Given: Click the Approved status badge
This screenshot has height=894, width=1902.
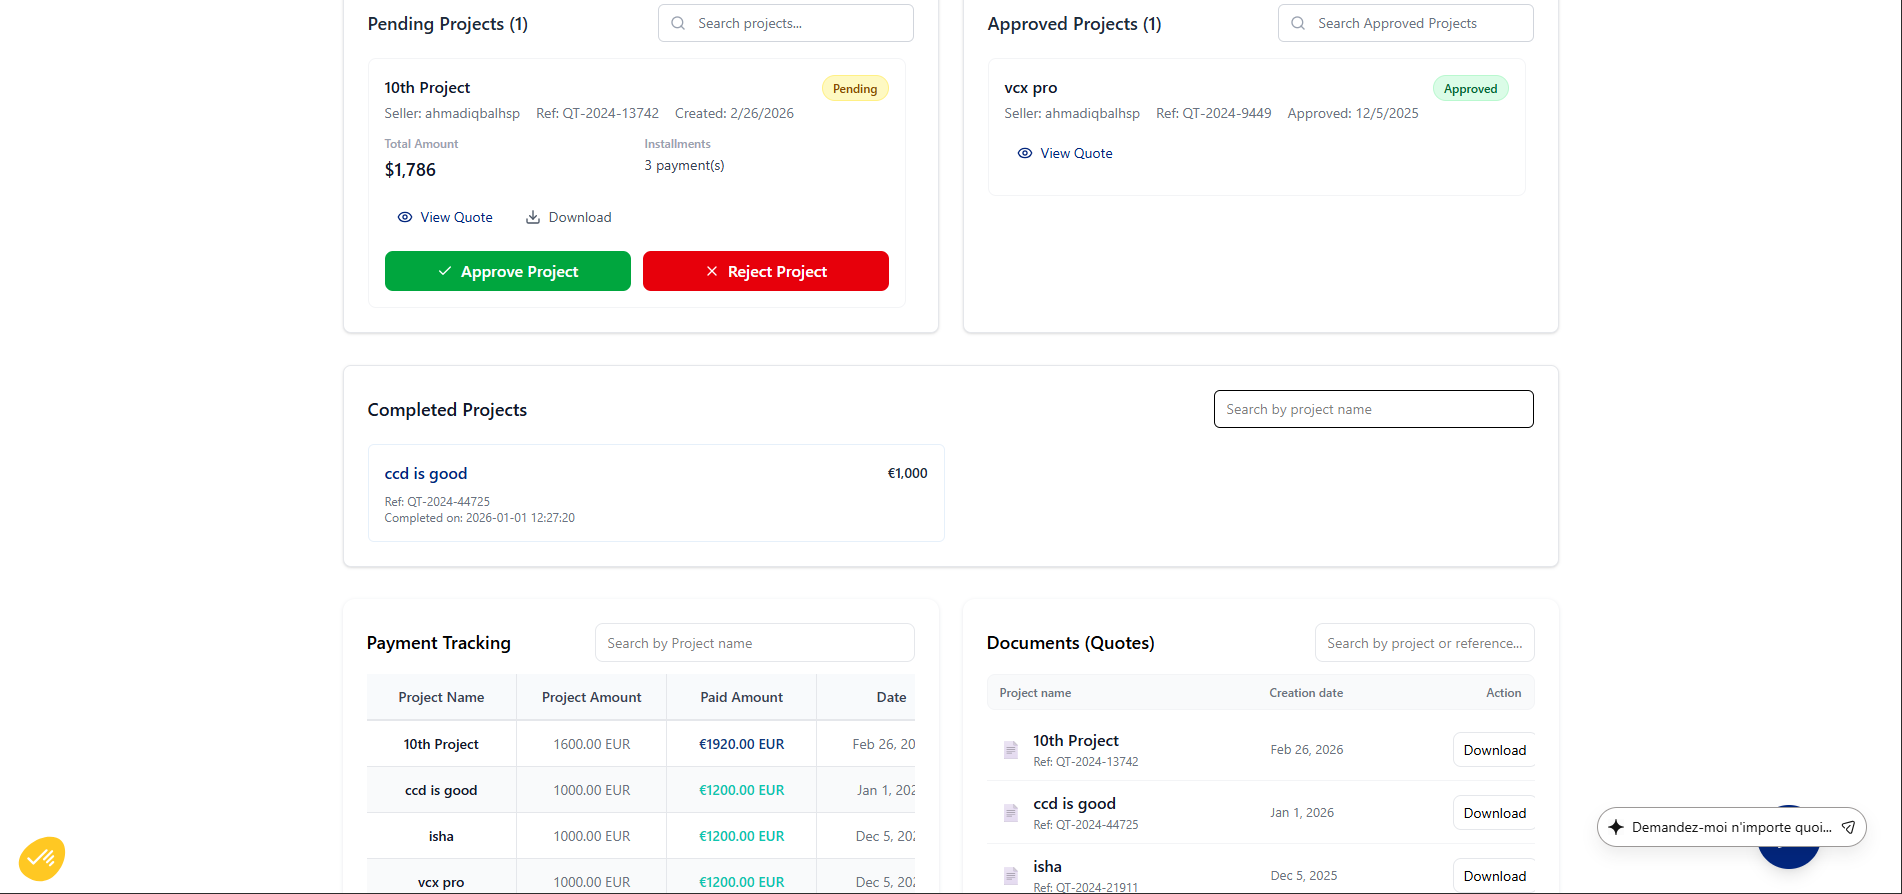Looking at the screenshot, I should tap(1470, 89).
